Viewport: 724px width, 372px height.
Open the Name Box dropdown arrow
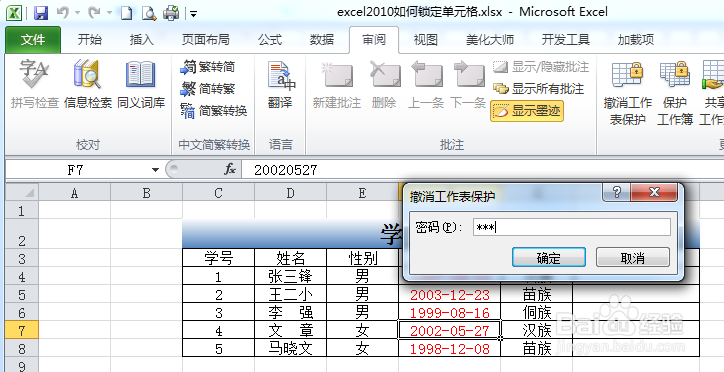(155, 170)
